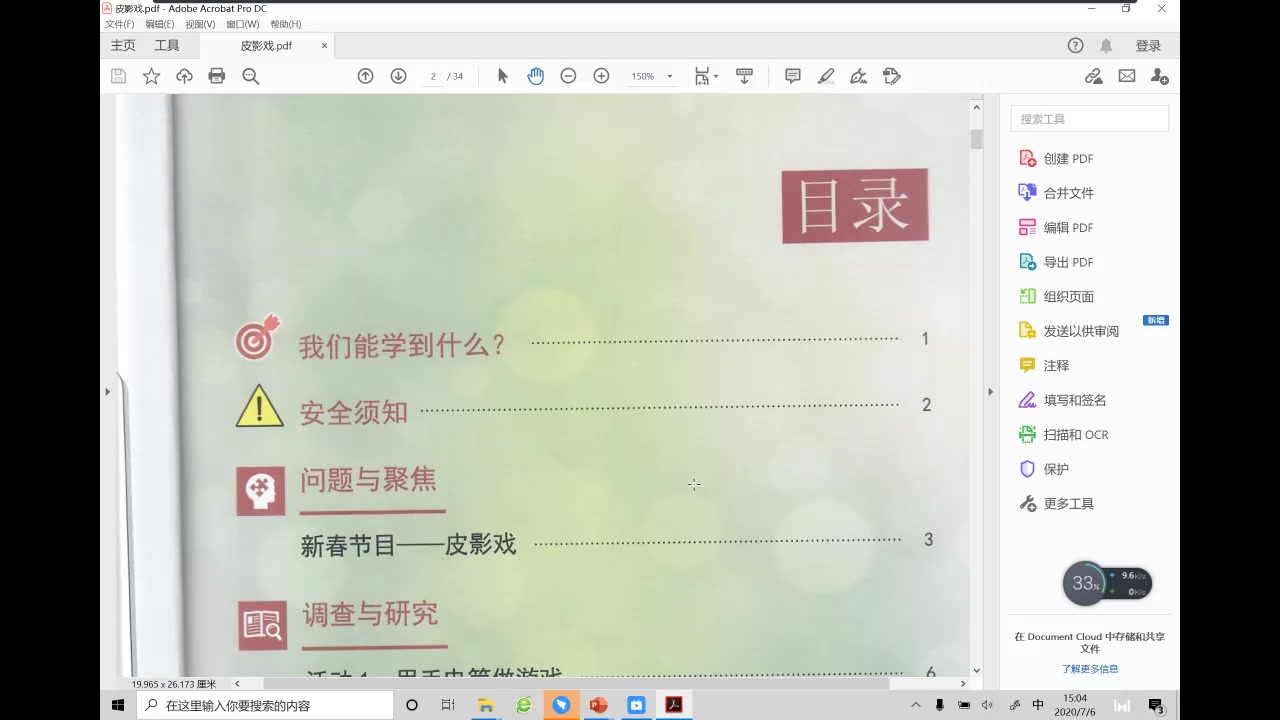
Task: Expand hidden icons in the system tray
Action: point(915,704)
